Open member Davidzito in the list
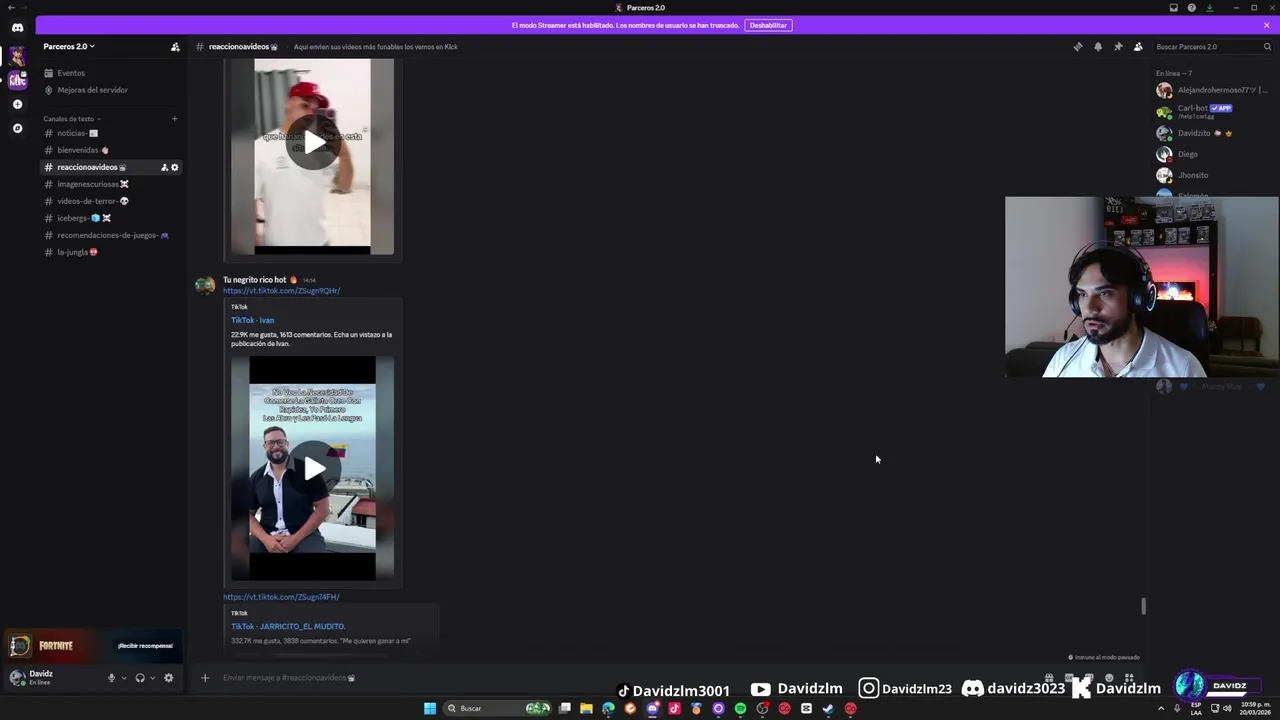1280x720 pixels. pos(1213,133)
